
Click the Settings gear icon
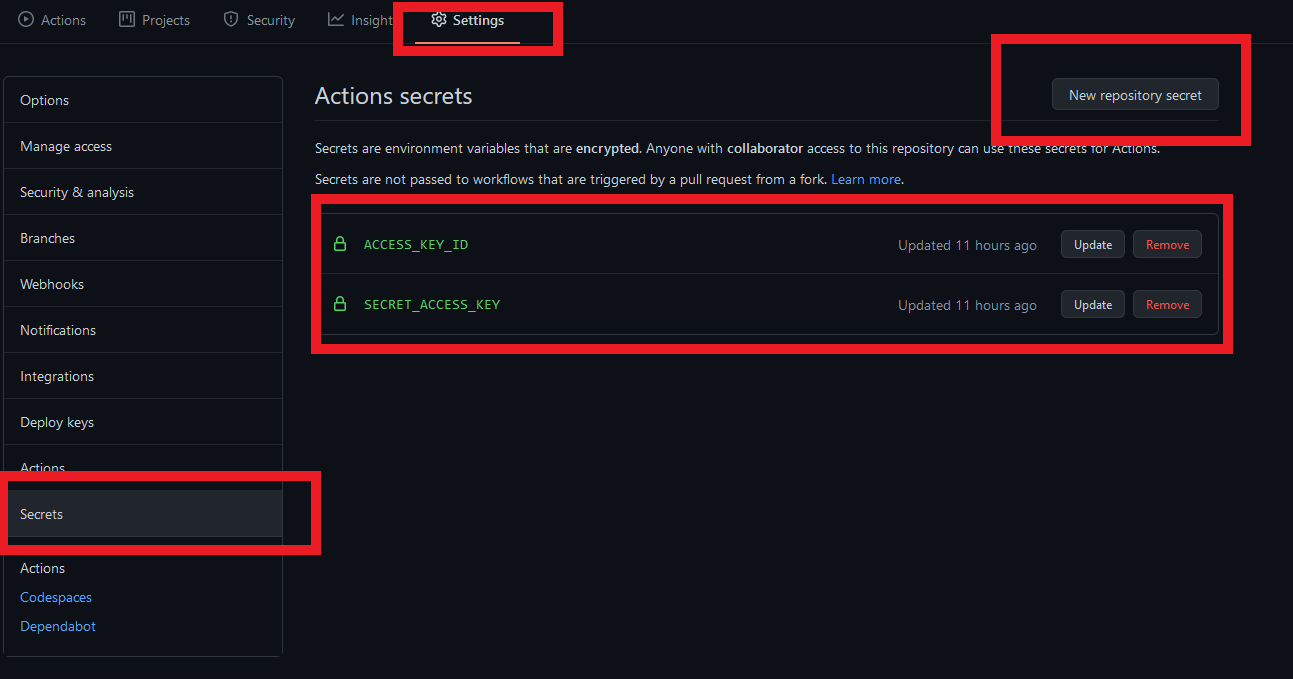point(438,20)
